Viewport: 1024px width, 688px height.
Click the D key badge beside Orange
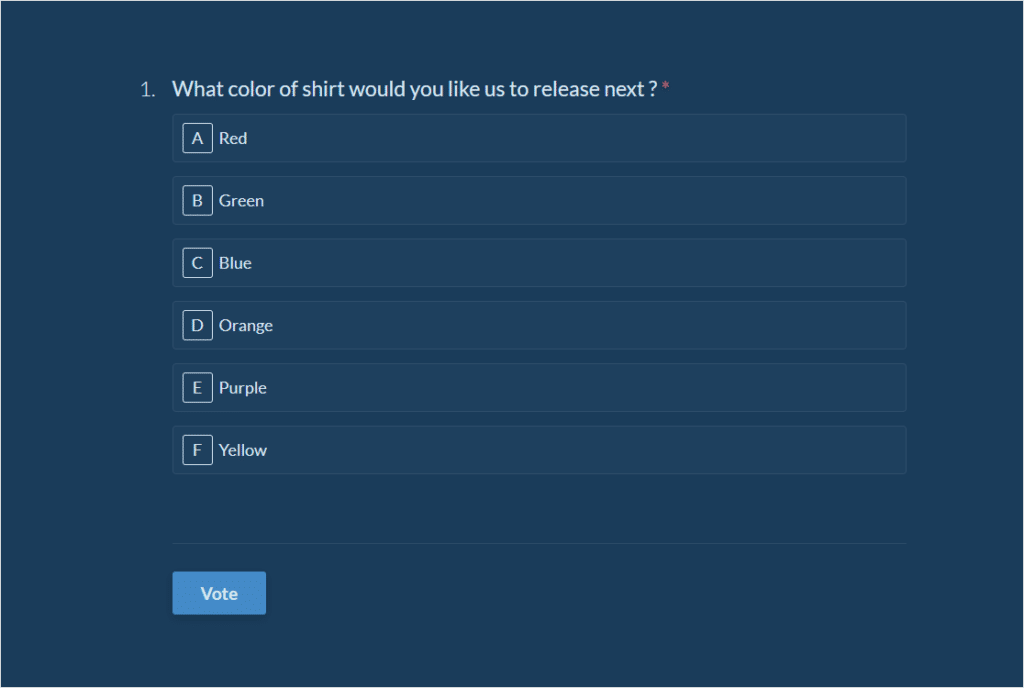tap(197, 325)
